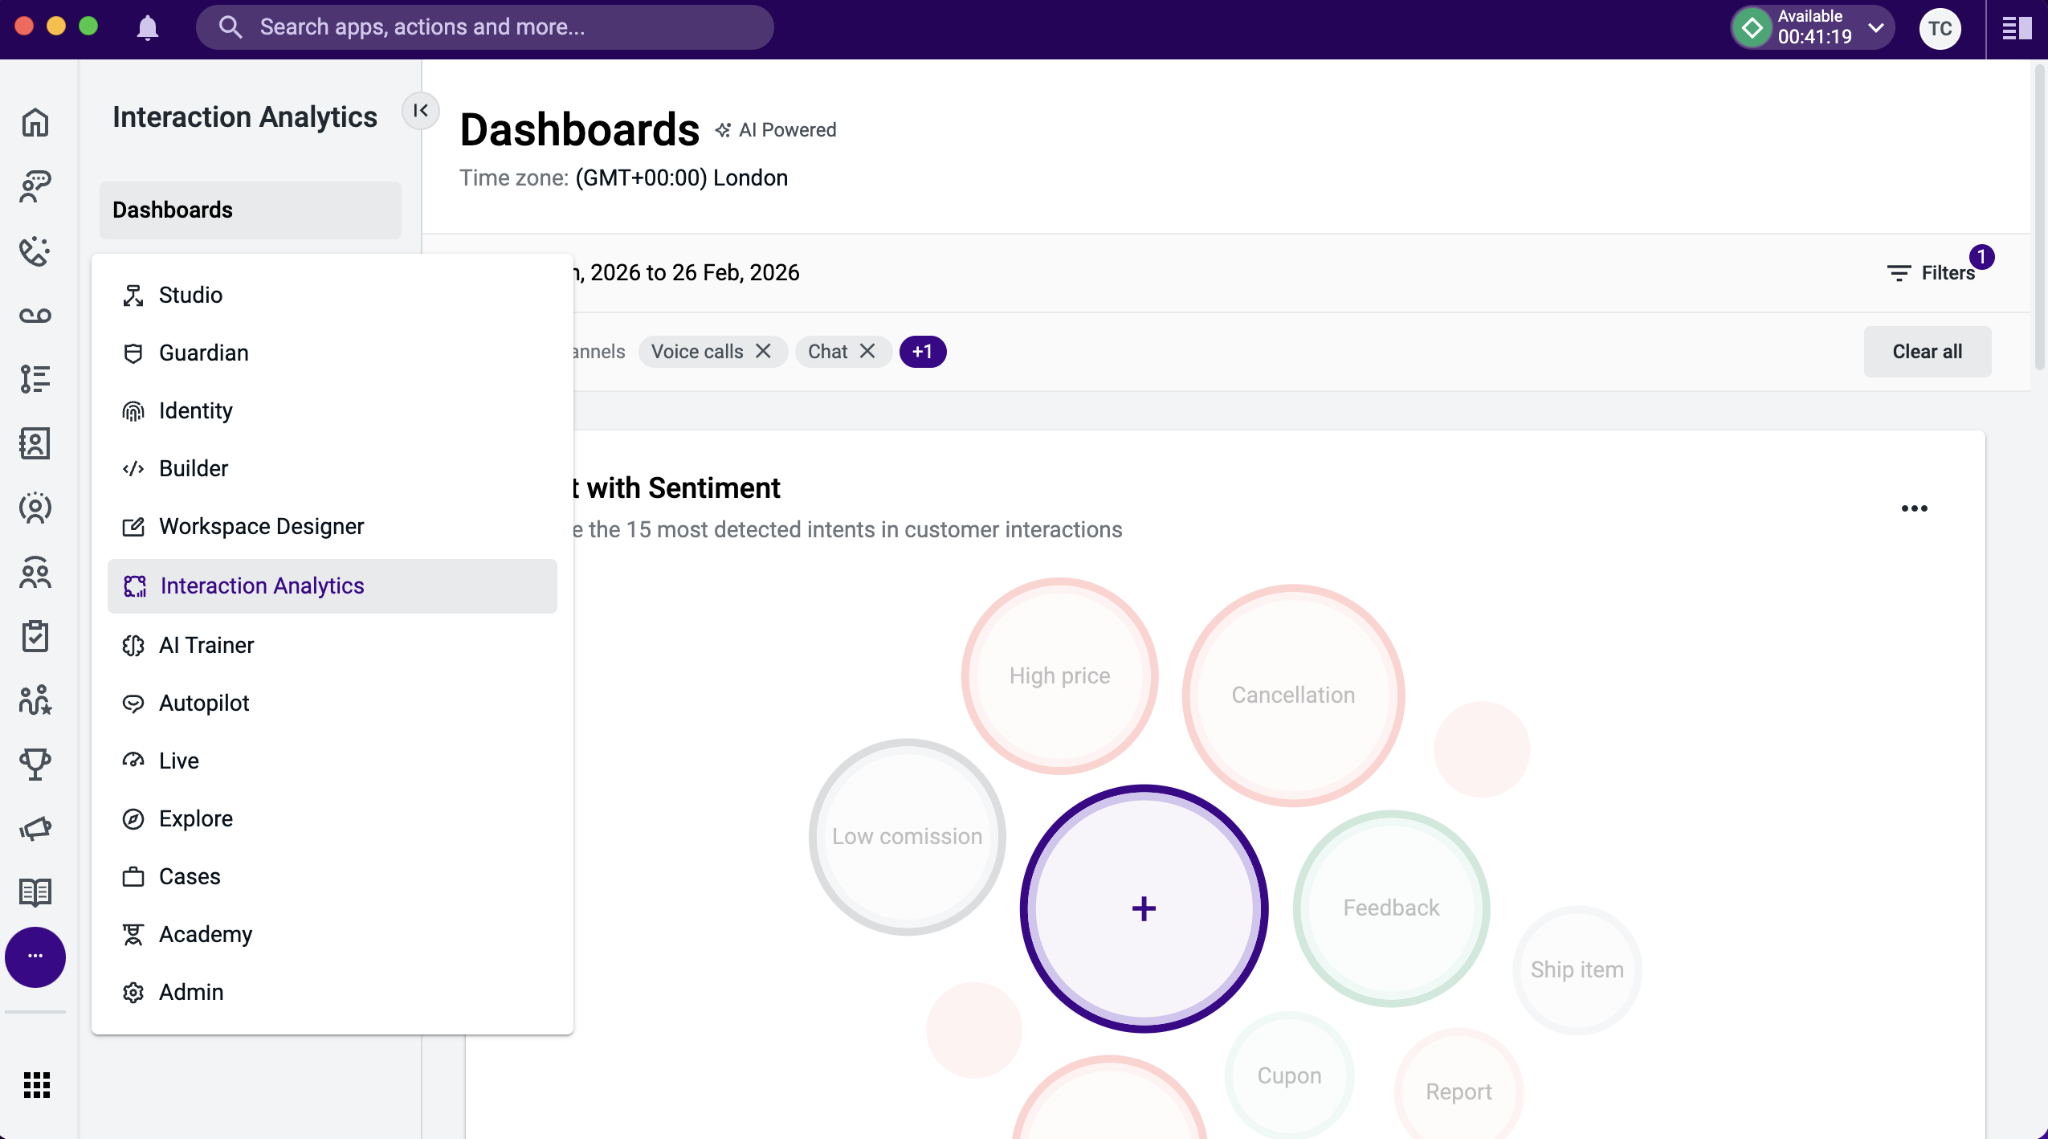
Task: Open Workspace Designer from the apps menu
Action: (x=332, y=527)
